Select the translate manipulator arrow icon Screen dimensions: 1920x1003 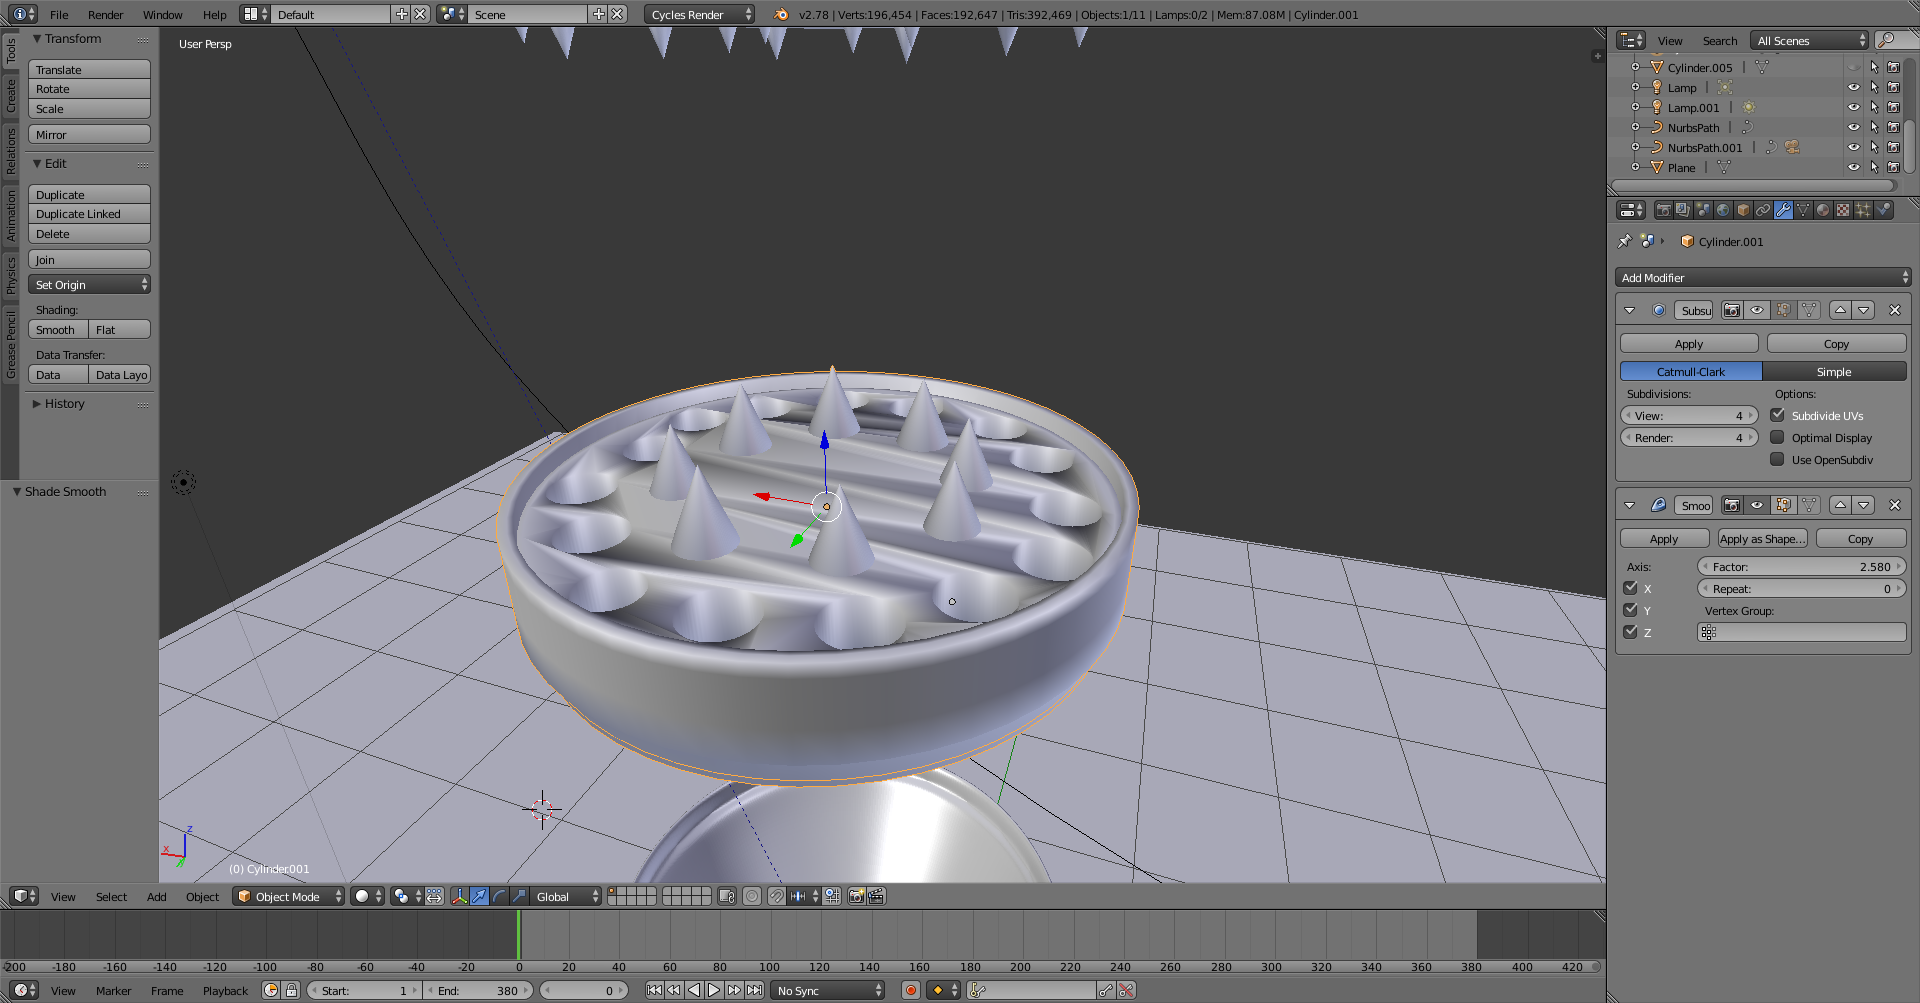pyautogui.click(x=479, y=896)
